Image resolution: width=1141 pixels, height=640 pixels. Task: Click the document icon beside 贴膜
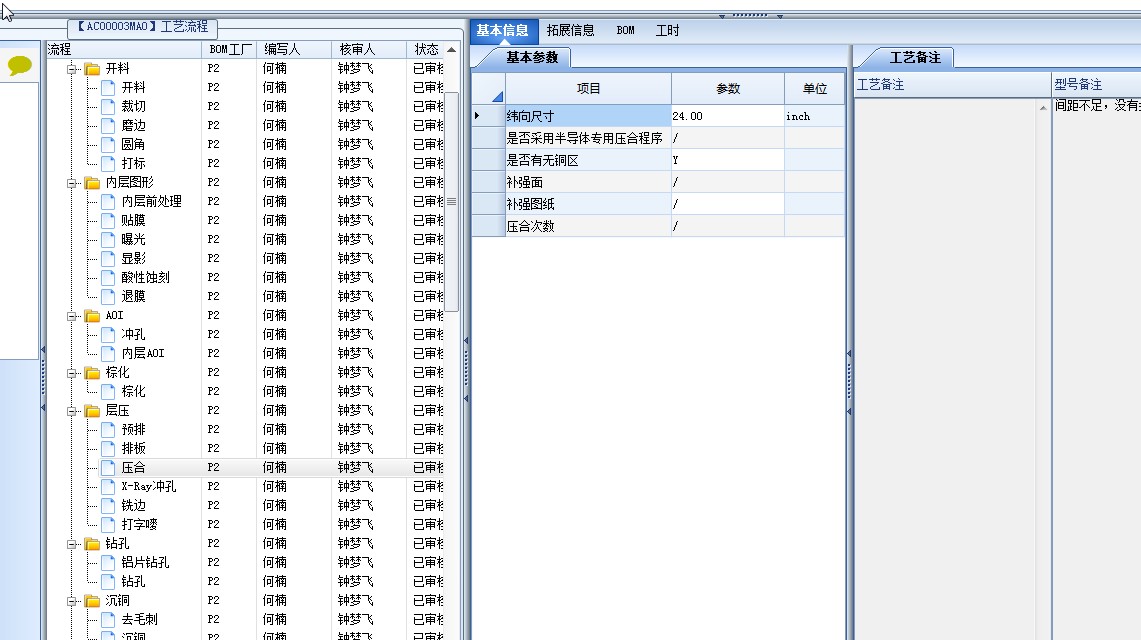point(108,220)
